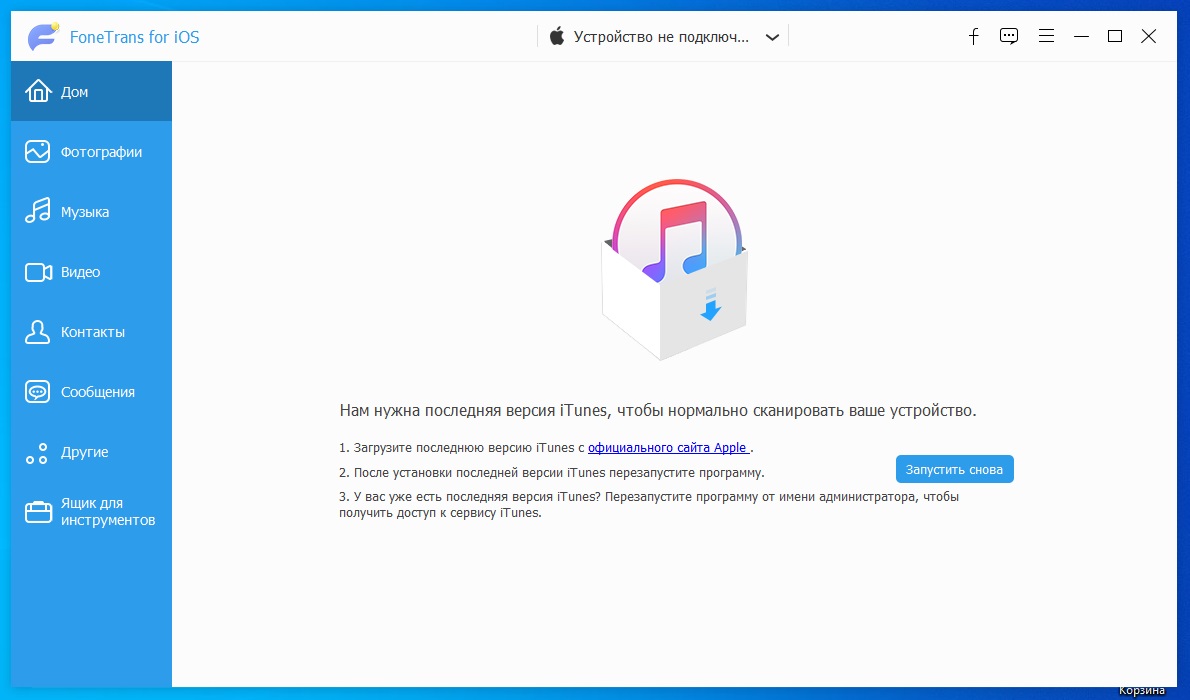Click the Ящик для инструментов toolbox icon
1190x700 pixels.
coord(38,512)
